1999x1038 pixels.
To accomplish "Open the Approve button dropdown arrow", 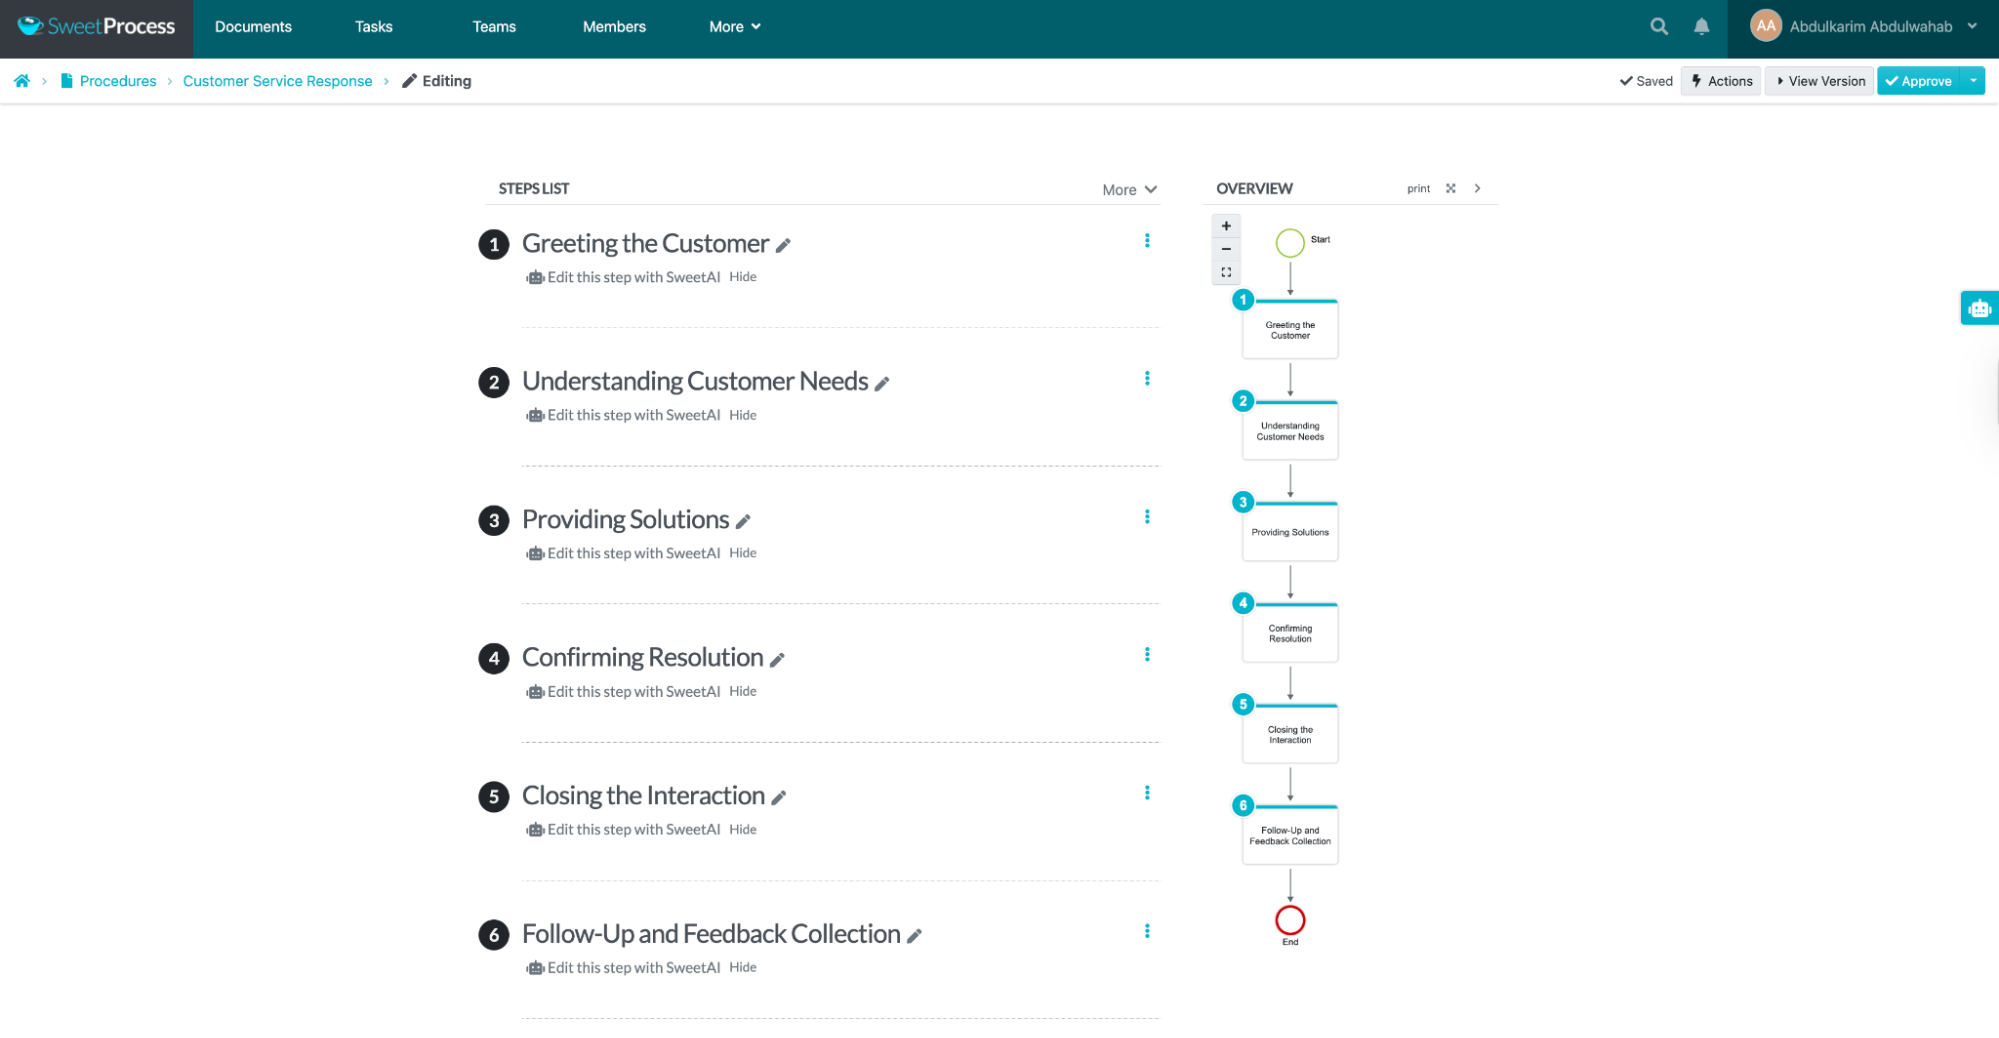I will [1972, 81].
